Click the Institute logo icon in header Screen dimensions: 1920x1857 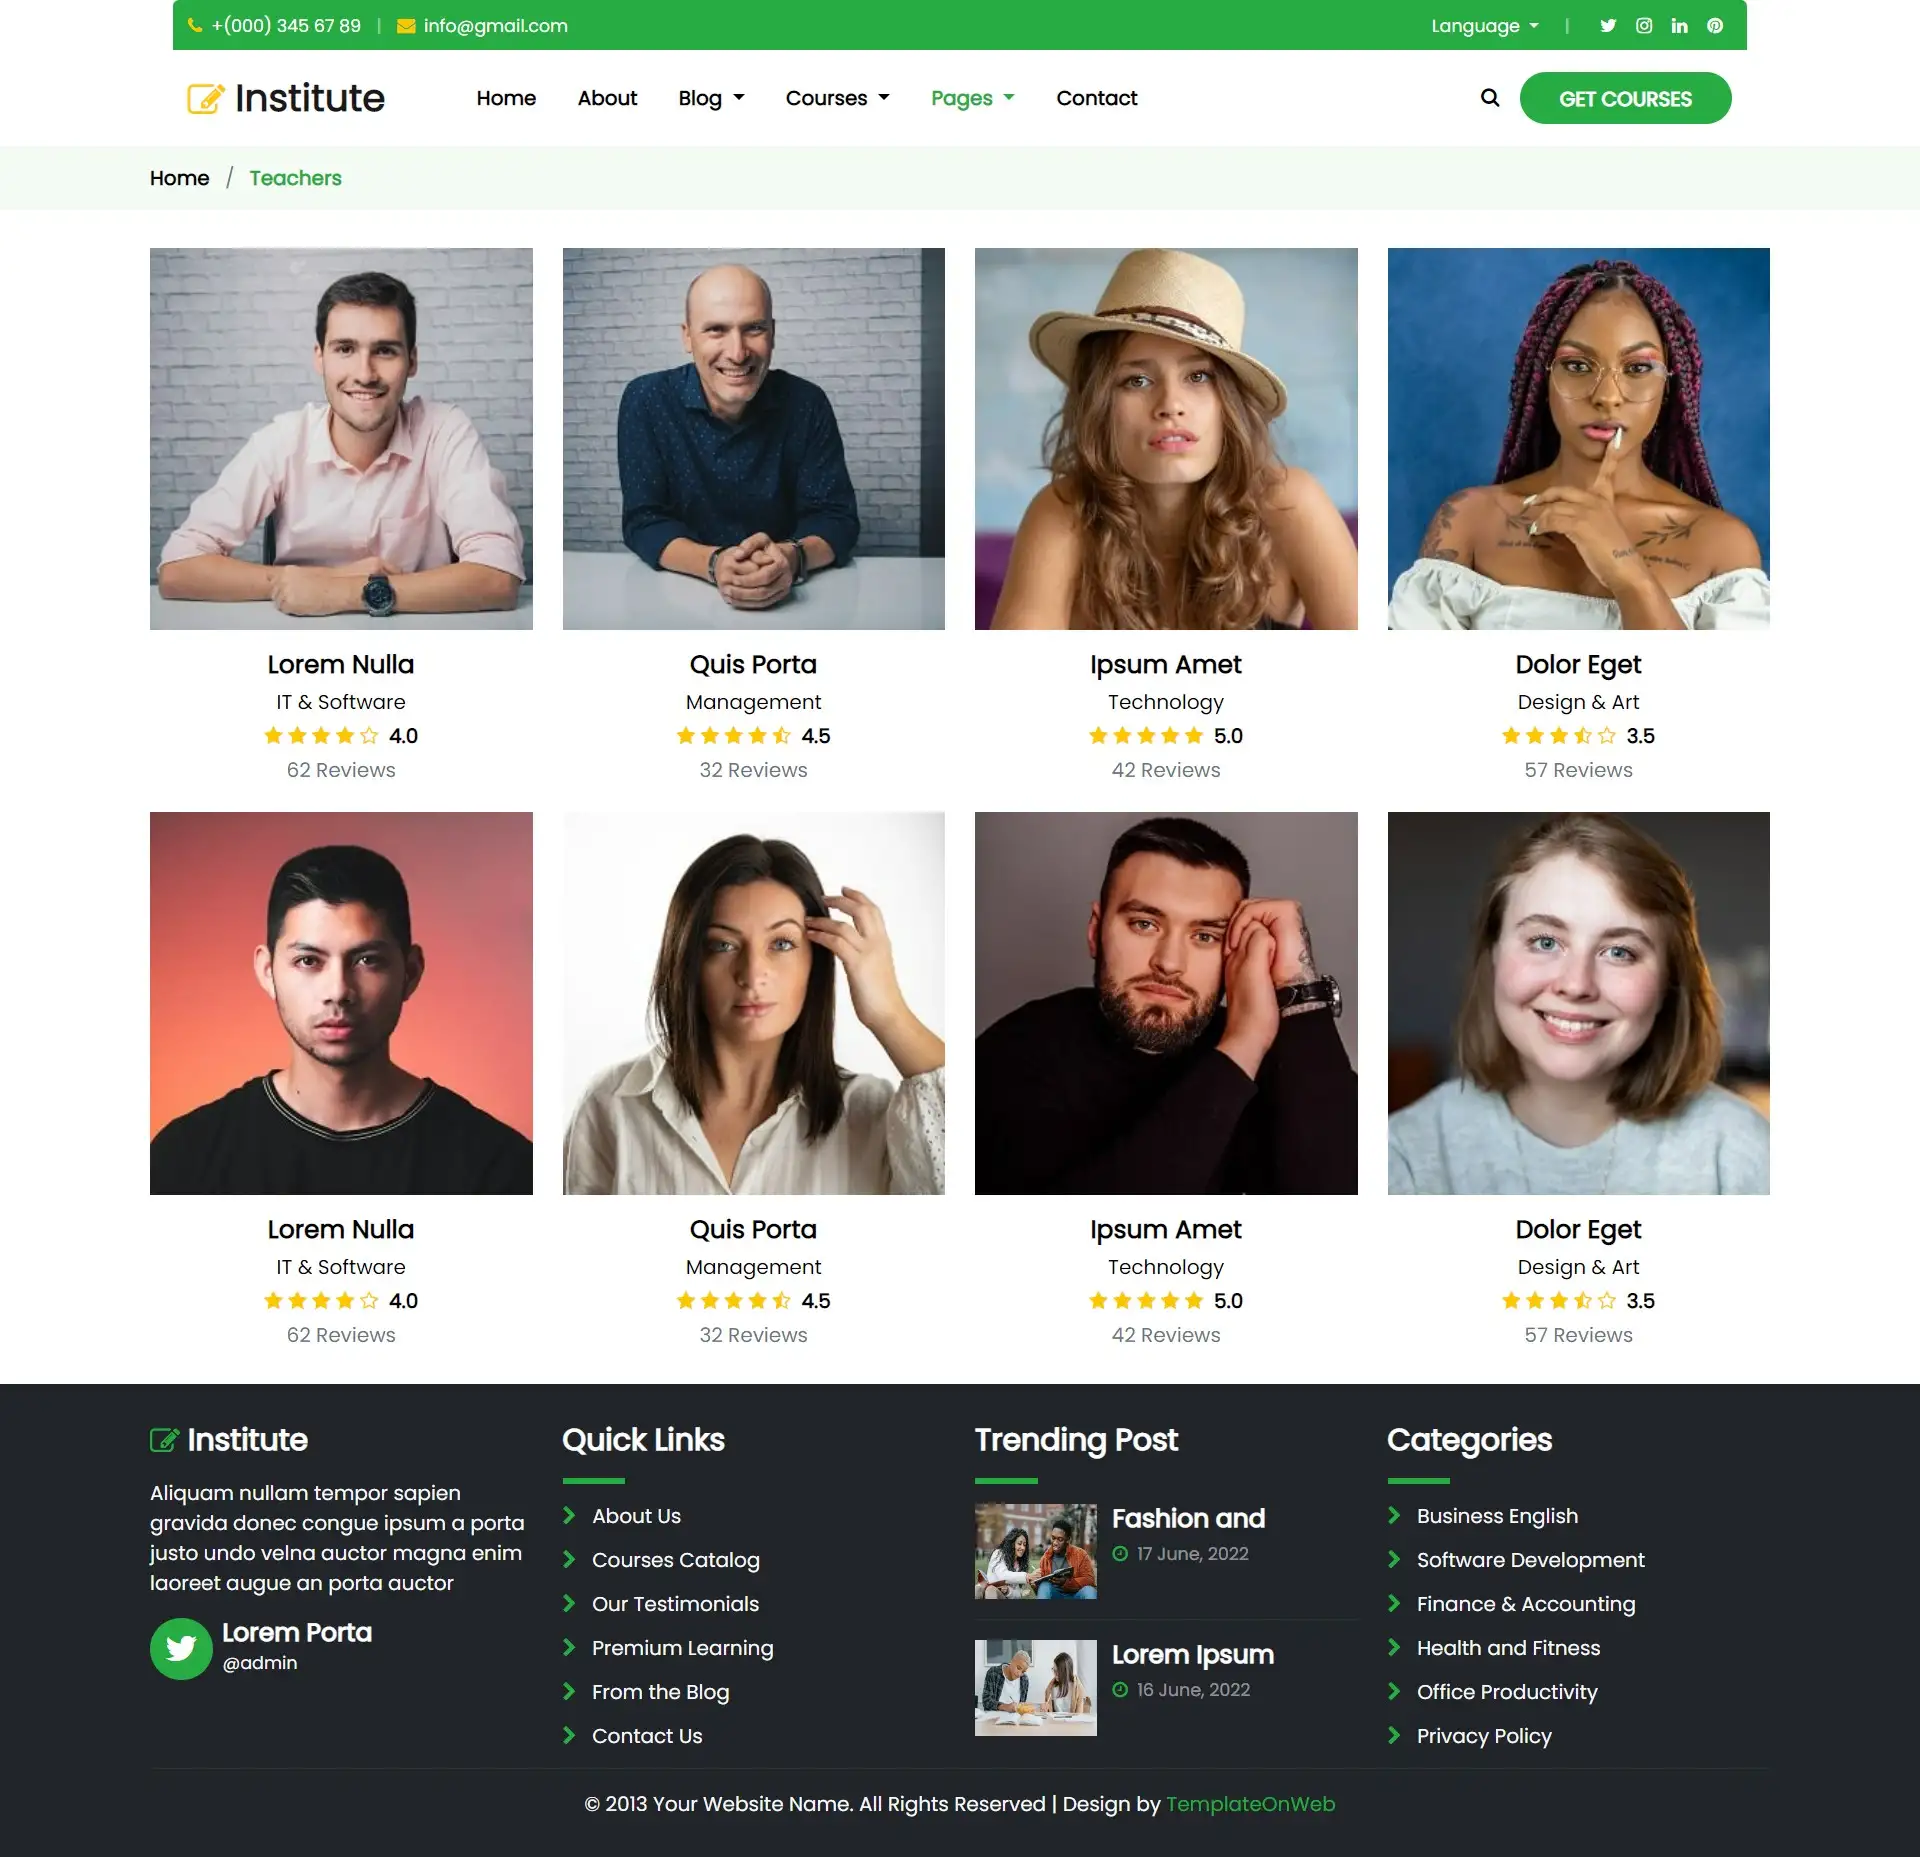pyautogui.click(x=205, y=98)
